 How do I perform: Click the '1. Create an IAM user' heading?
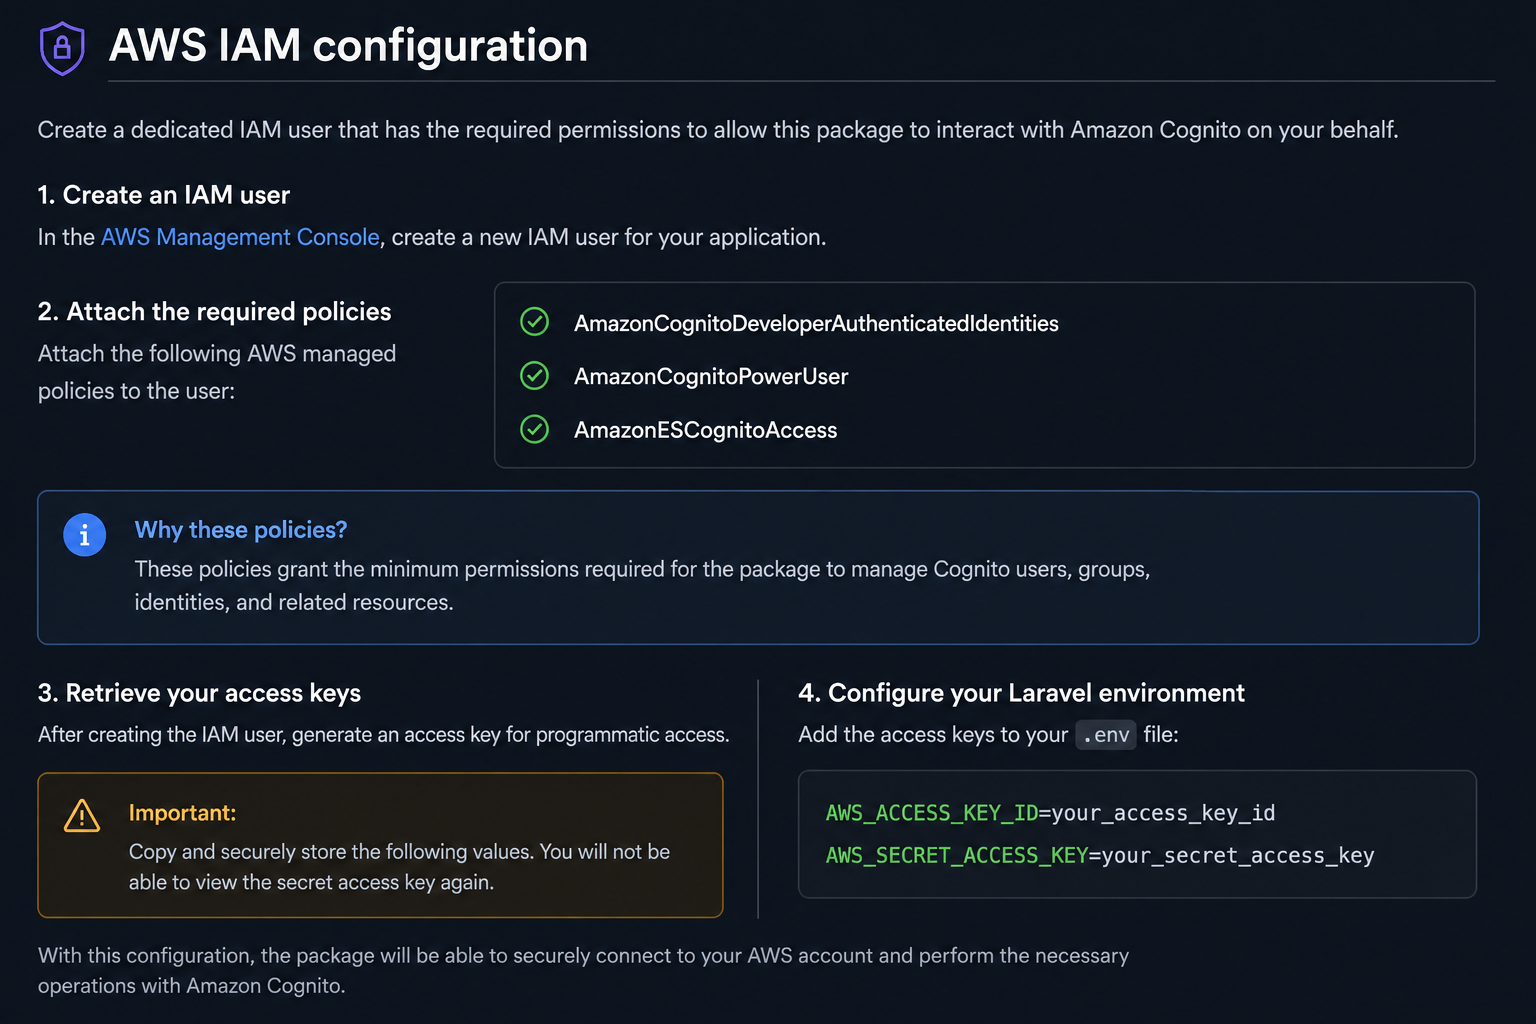click(164, 195)
